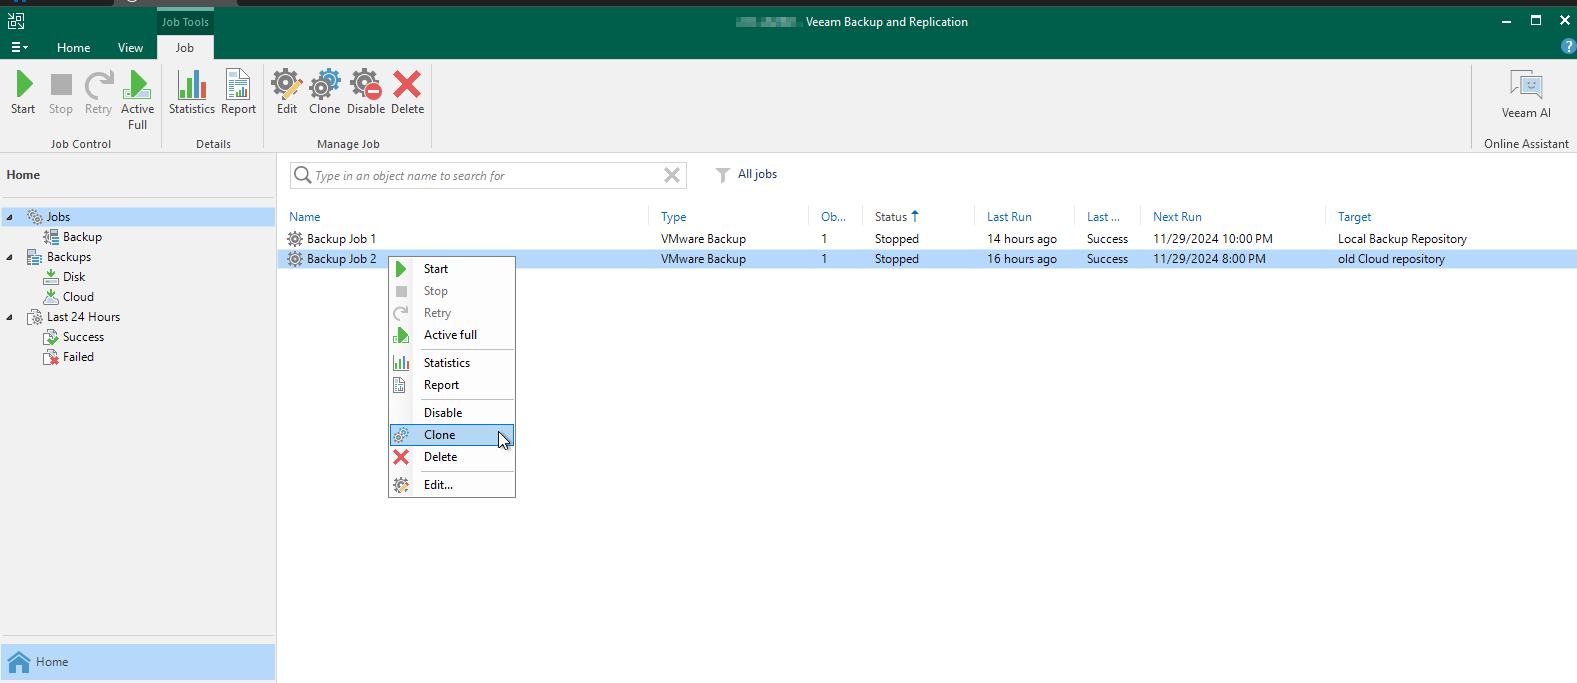Select Disk under Backups
The height and width of the screenshot is (683, 1577).
pyautogui.click(x=74, y=277)
